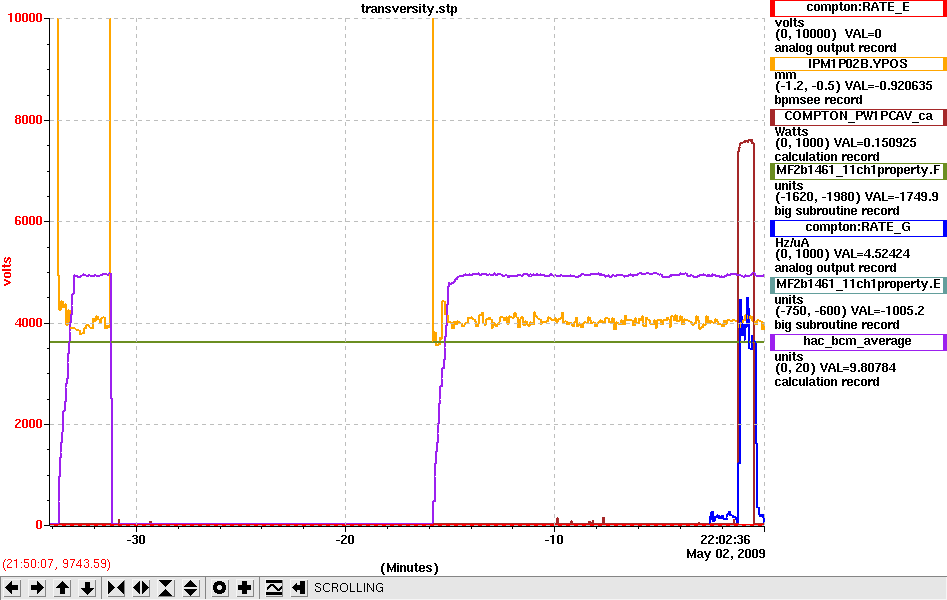Click the wavy-line graph refresh icon
Viewport: 947px width, 600px height.
coord(274,588)
